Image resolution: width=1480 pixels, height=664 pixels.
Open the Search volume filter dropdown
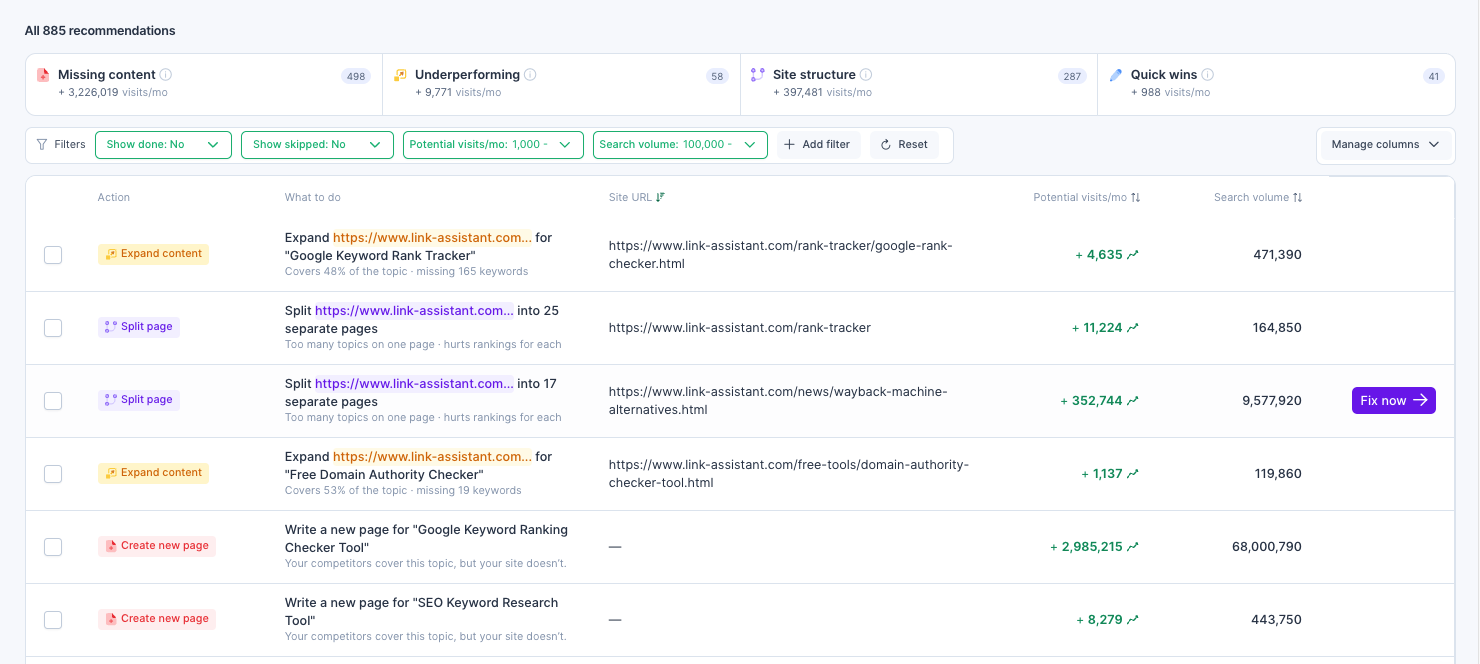[x=680, y=144]
